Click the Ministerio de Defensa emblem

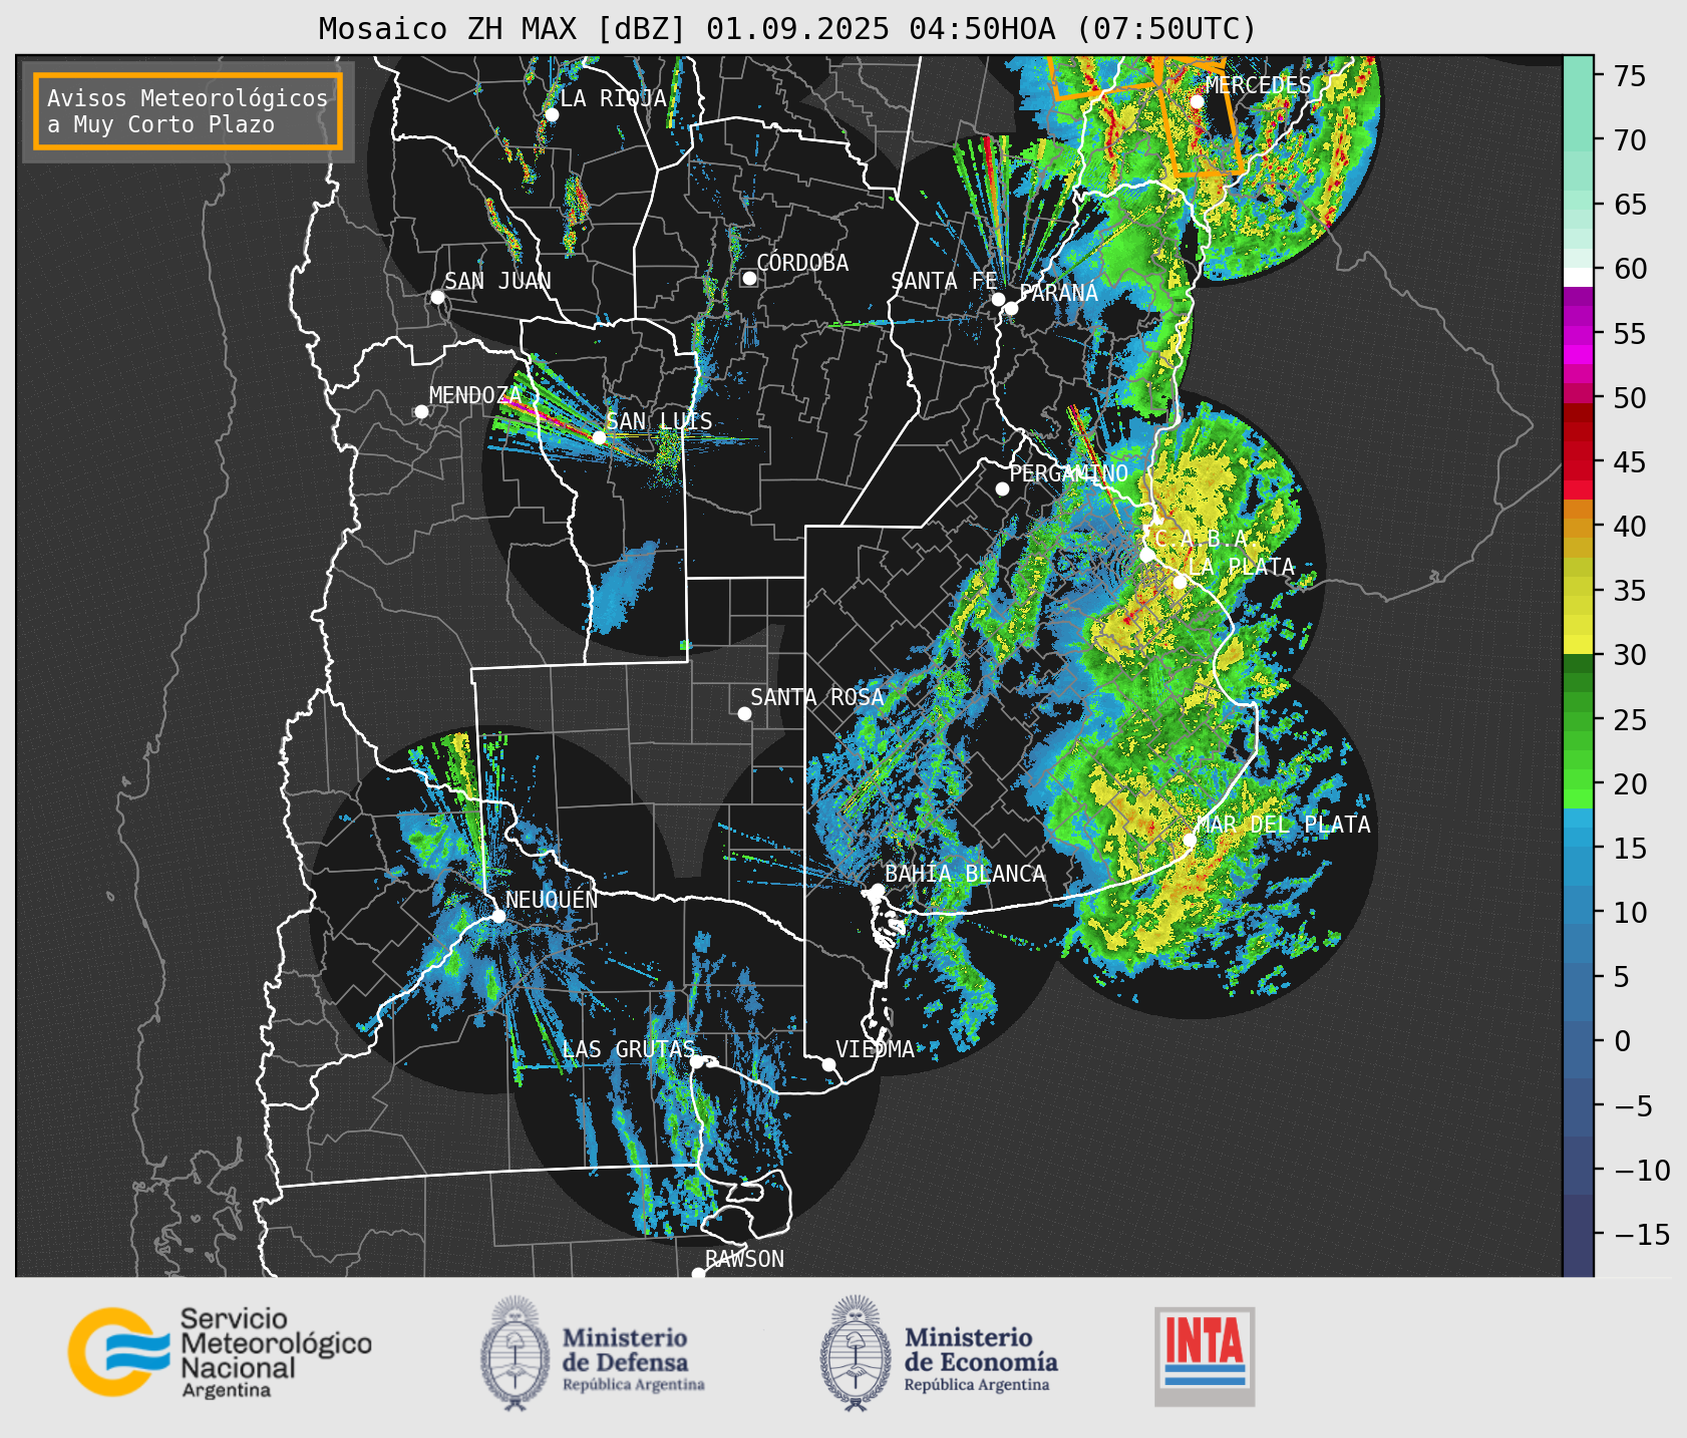pyautogui.click(x=515, y=1353)
